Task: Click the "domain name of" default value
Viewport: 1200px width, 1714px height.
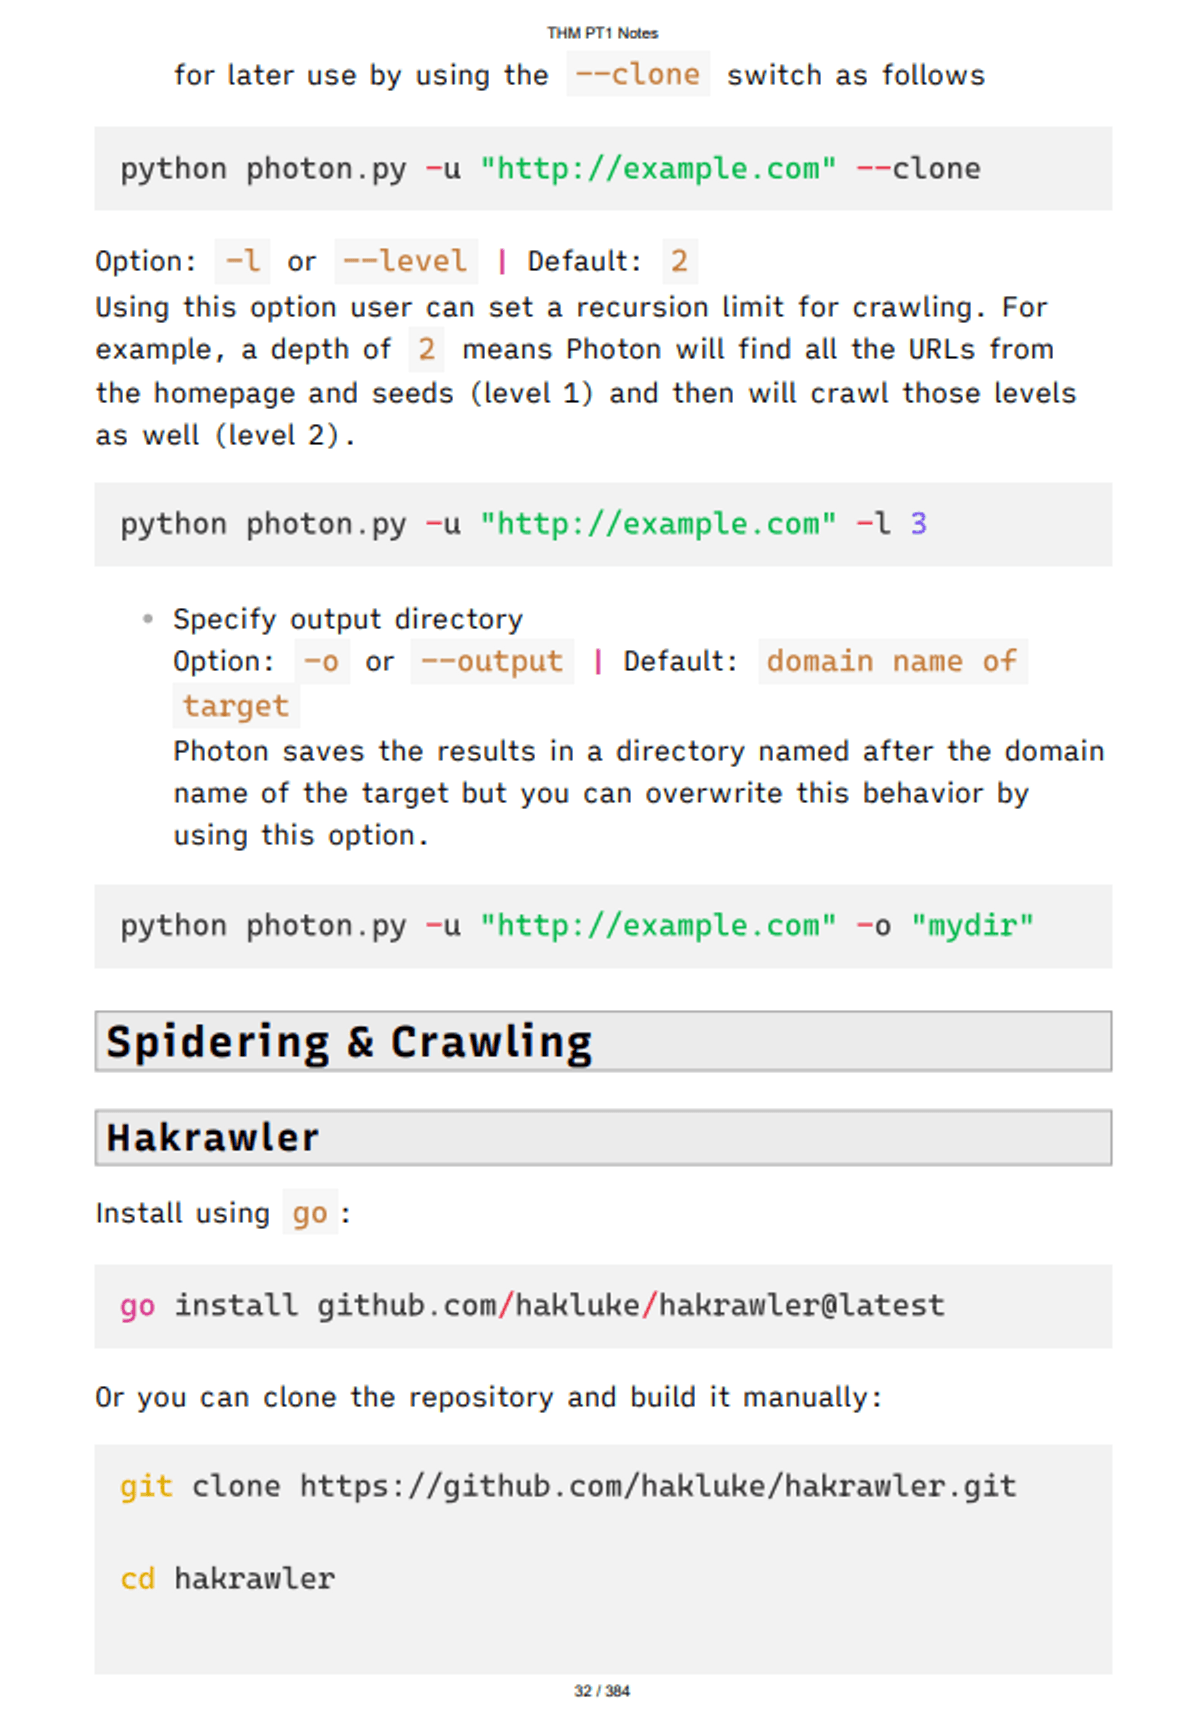Action: [x=892, y=662]
